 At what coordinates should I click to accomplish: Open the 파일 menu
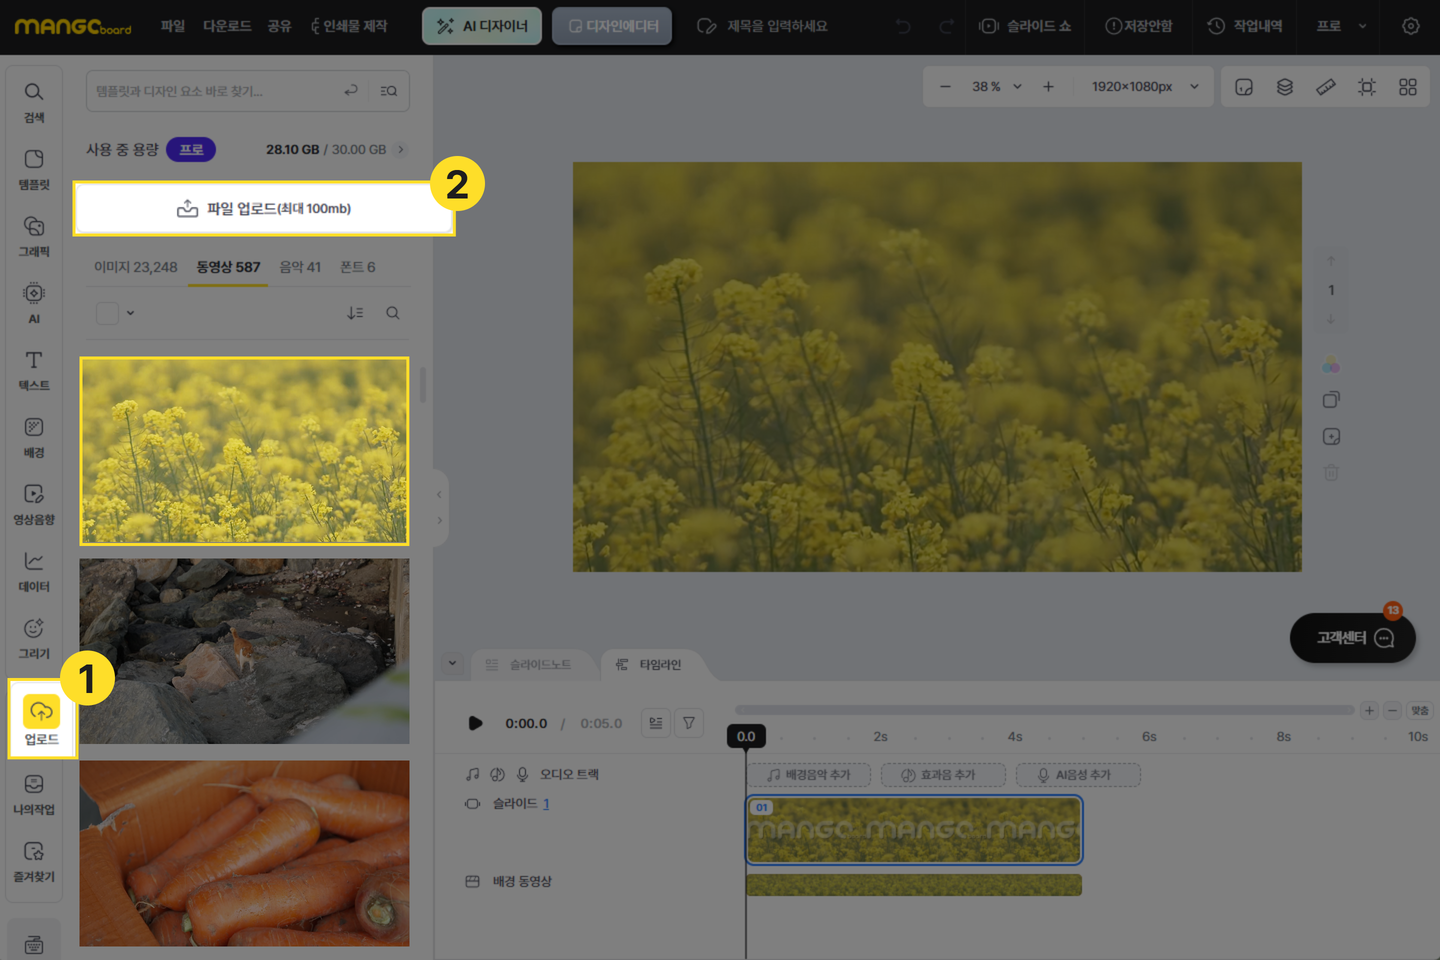tap(173, 26)
